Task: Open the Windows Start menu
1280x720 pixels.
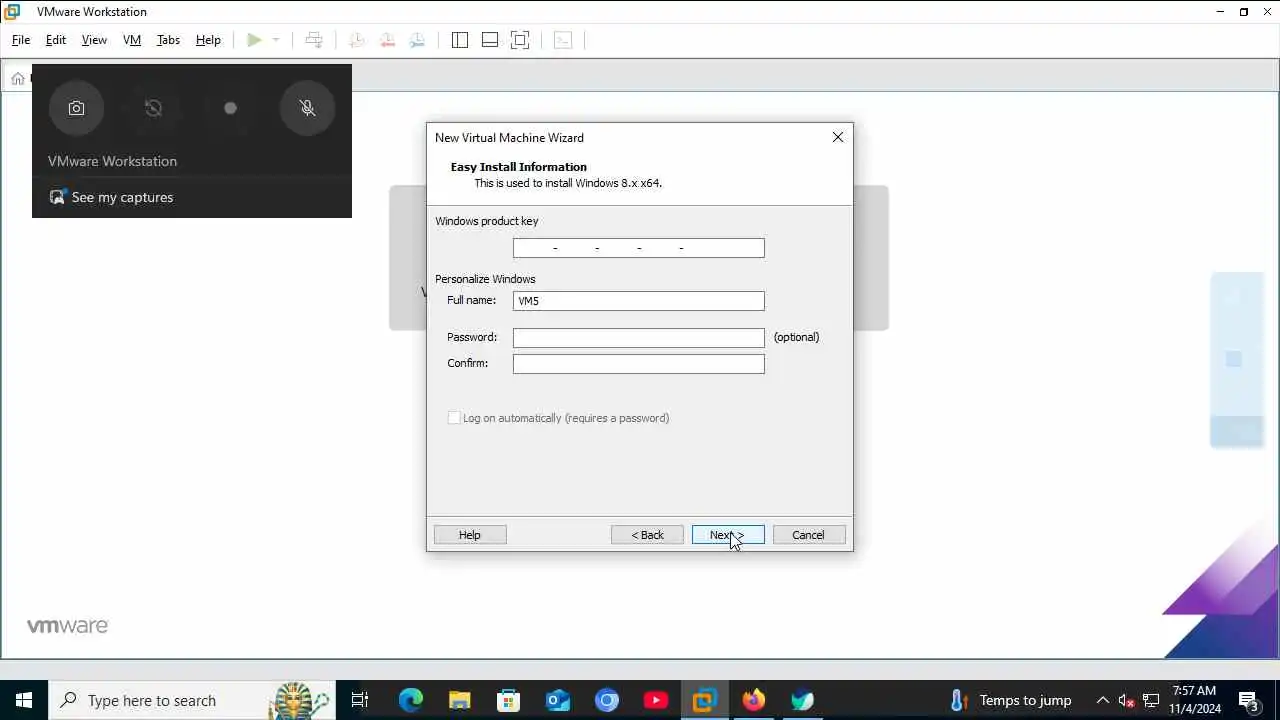Action: tap(24, 700)
